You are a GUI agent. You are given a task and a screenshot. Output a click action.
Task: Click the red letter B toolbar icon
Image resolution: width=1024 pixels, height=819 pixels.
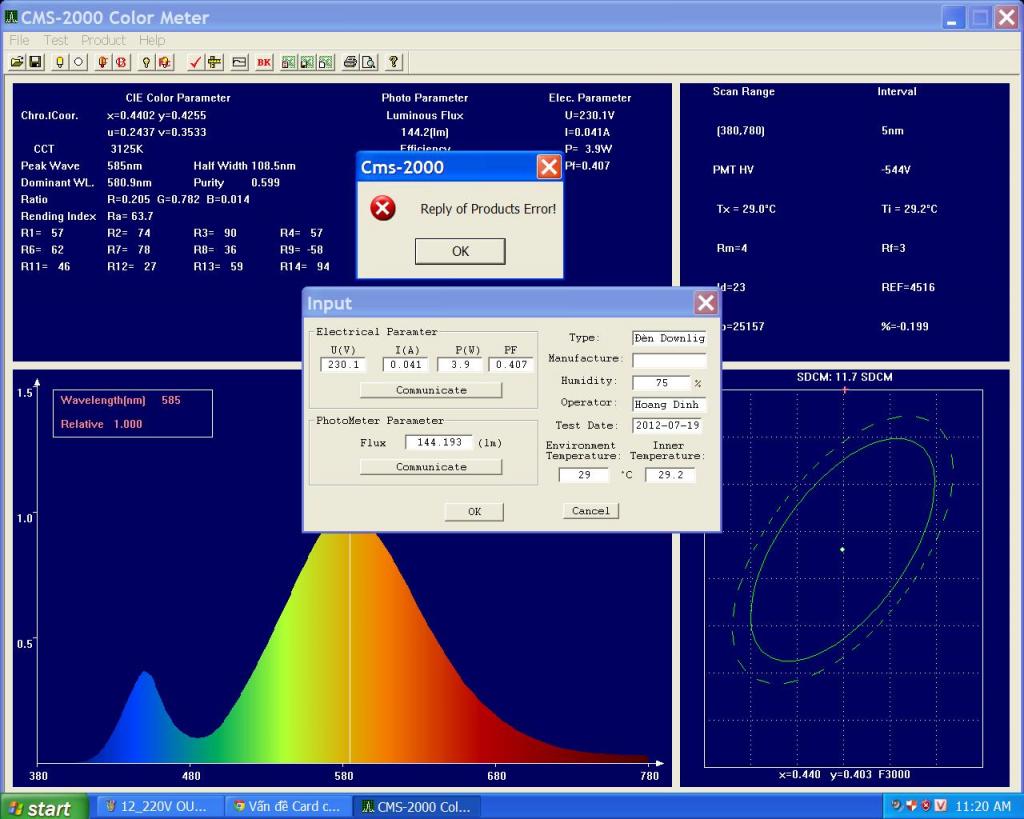click(121, 62)
